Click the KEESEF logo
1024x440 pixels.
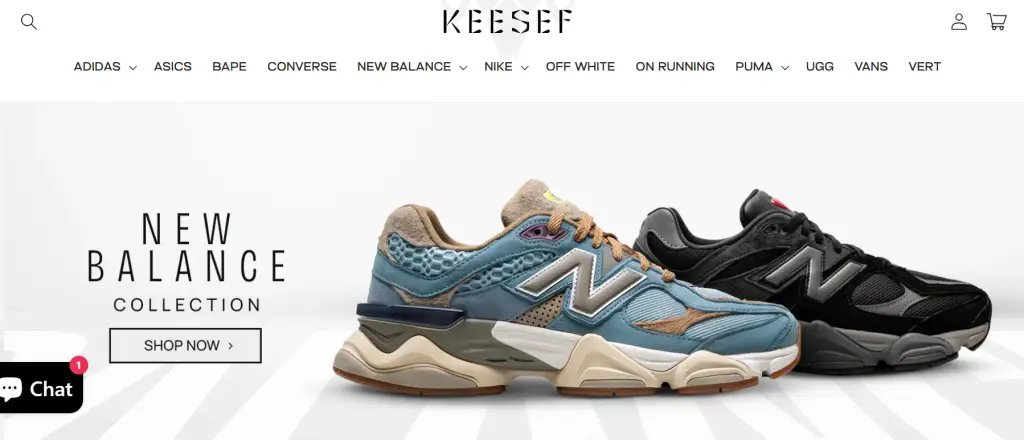[508, 22]
